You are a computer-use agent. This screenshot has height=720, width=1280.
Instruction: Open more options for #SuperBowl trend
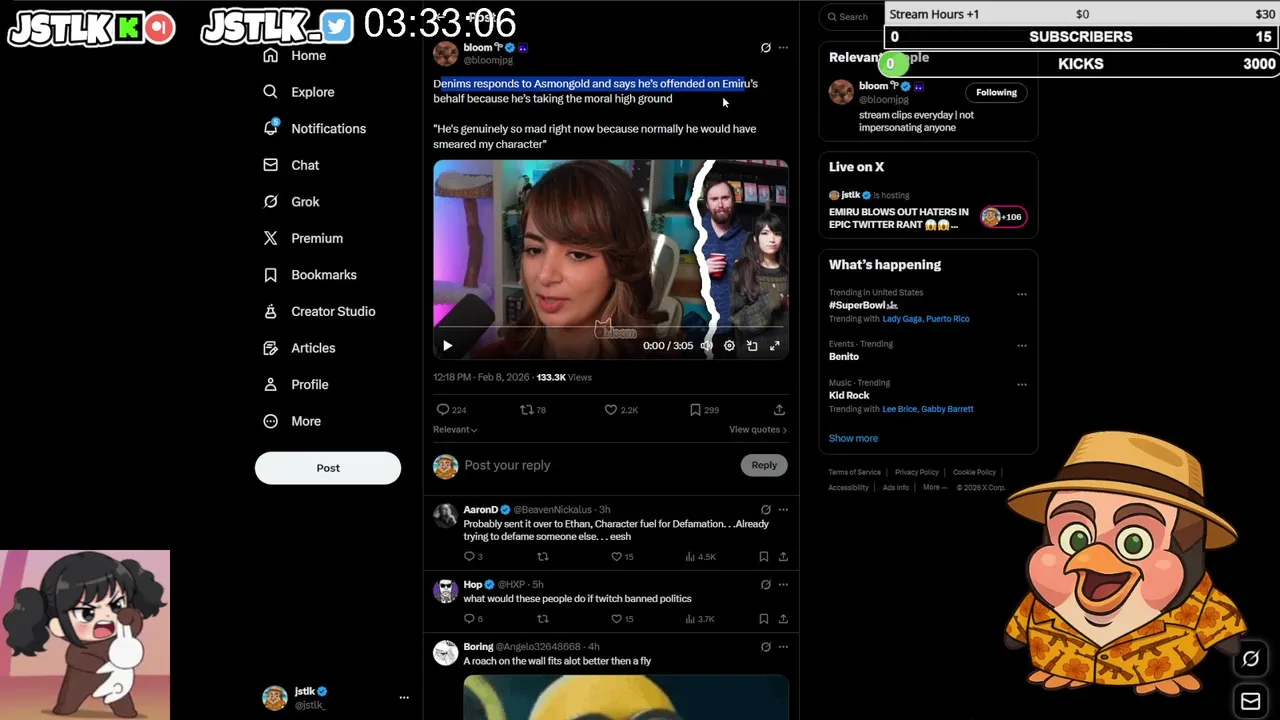tap(1022, 294)
